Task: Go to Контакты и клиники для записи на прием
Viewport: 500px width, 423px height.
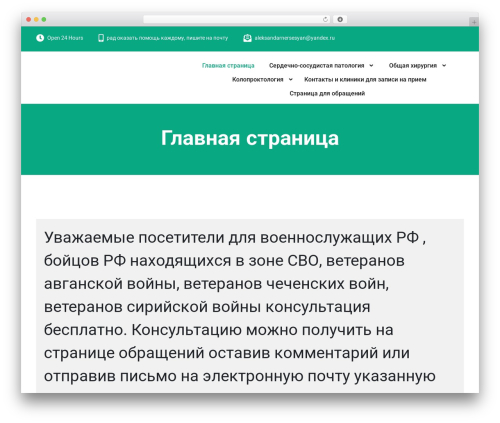Action: pos(365,79)
